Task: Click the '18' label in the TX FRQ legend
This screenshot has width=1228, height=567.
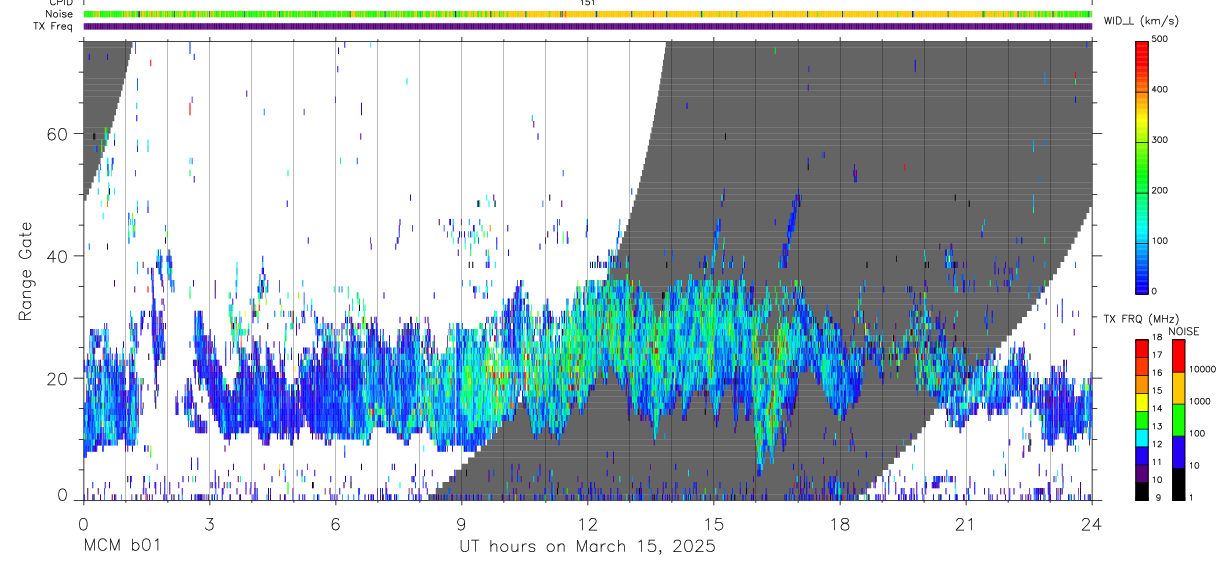Action: (1157, 338)
